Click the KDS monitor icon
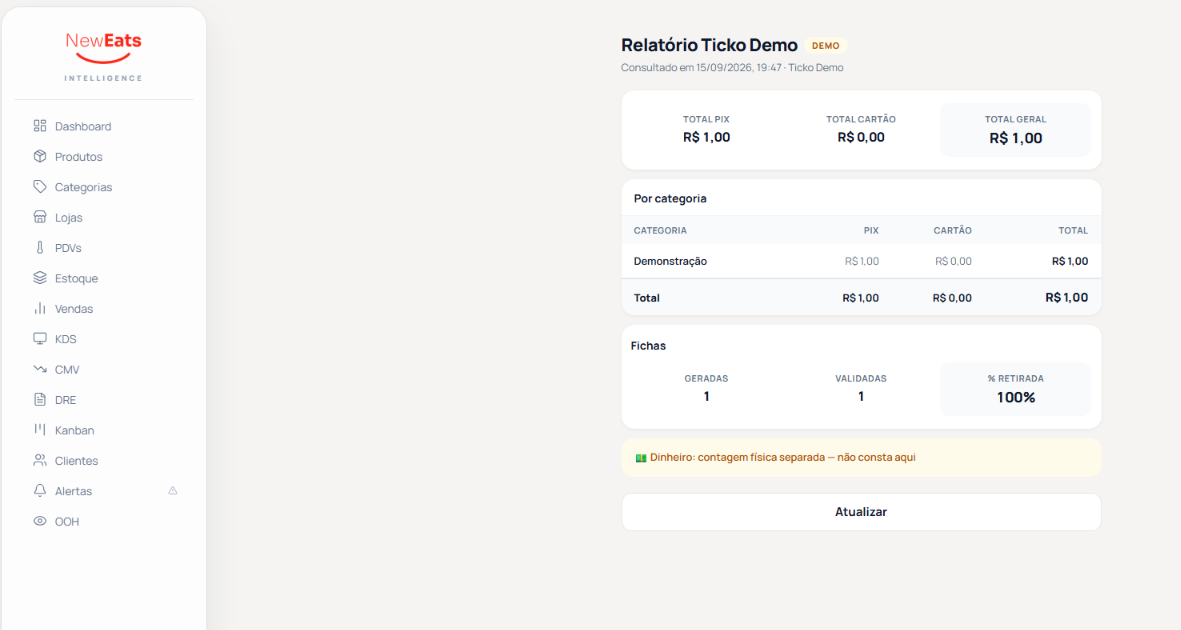Screen dimensions: 1181x630 40,338
